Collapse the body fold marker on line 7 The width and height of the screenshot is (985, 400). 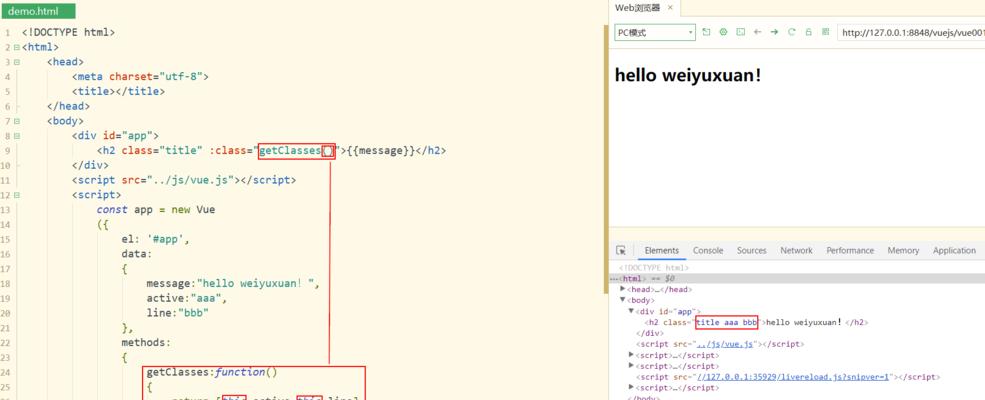(16, 121)
